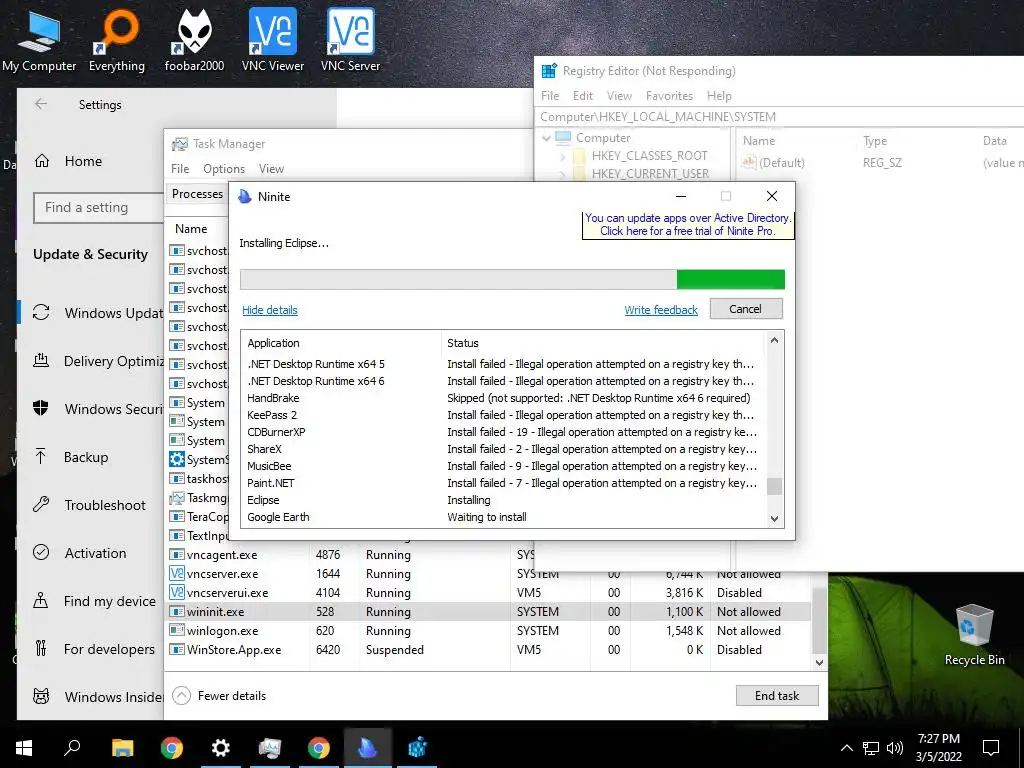1024x768 pixels.
Task: Open taskbar search magnifier
Action: 72,748
